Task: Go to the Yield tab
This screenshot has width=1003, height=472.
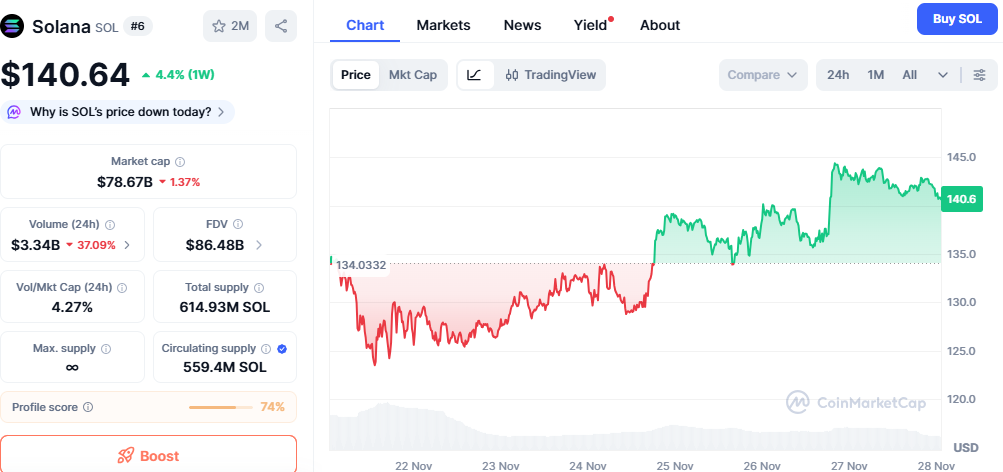Action: coord(591,25)
